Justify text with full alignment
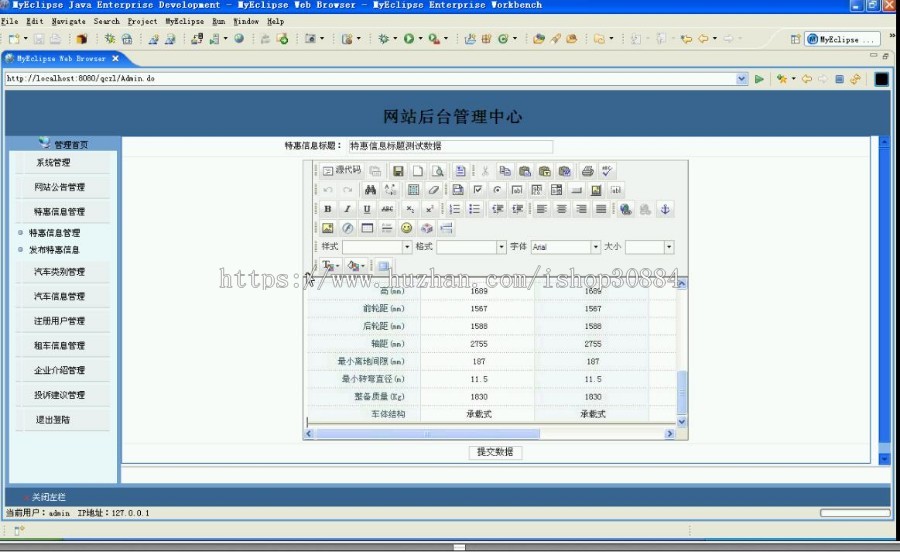This screenshot has height=552, width=900. tap(600, 209)
